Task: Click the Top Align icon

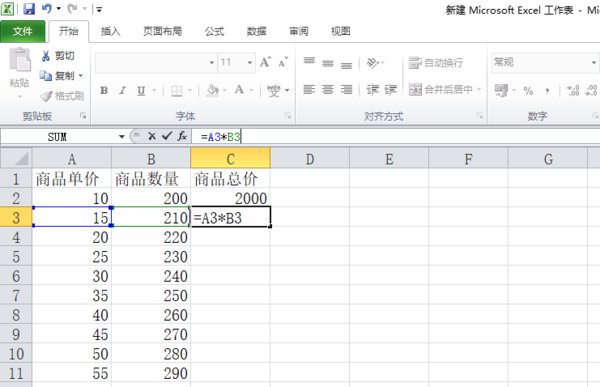Action: pyautogui.click(x=309, y=62)
